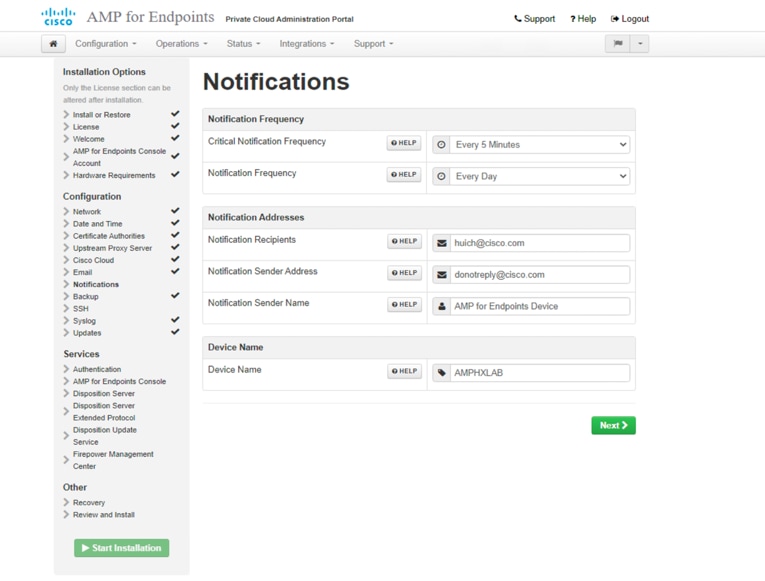Click person icon for Sender Name
Screen dimensions: 765x581
[442, 307]
